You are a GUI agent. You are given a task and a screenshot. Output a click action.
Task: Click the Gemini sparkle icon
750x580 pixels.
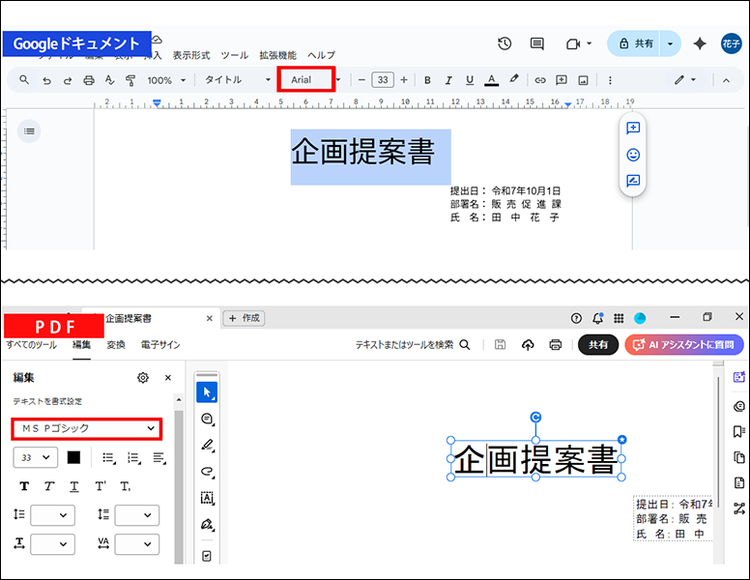700,44
